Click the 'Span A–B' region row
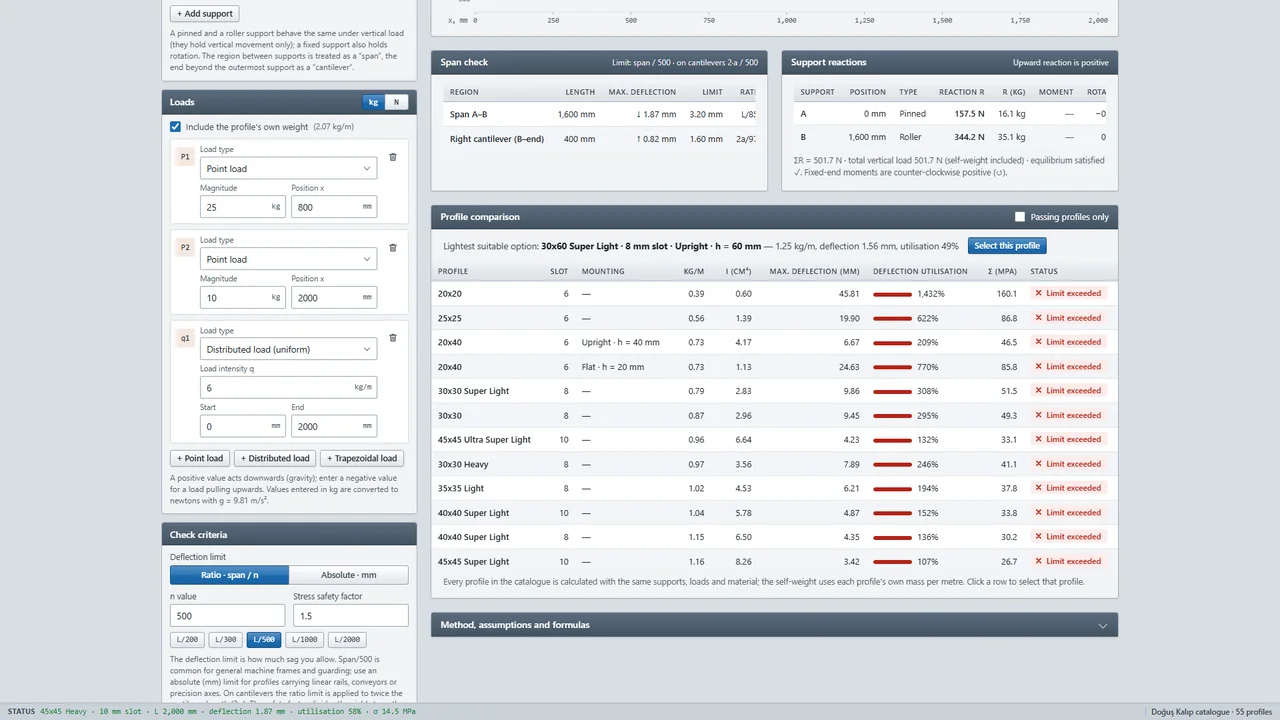 tap(599, 114)
